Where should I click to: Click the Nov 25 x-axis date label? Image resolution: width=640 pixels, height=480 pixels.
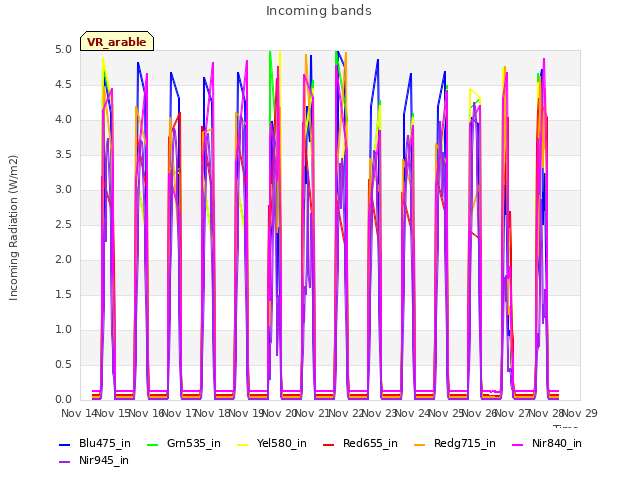pyautogui.click(x=447, y=413)
